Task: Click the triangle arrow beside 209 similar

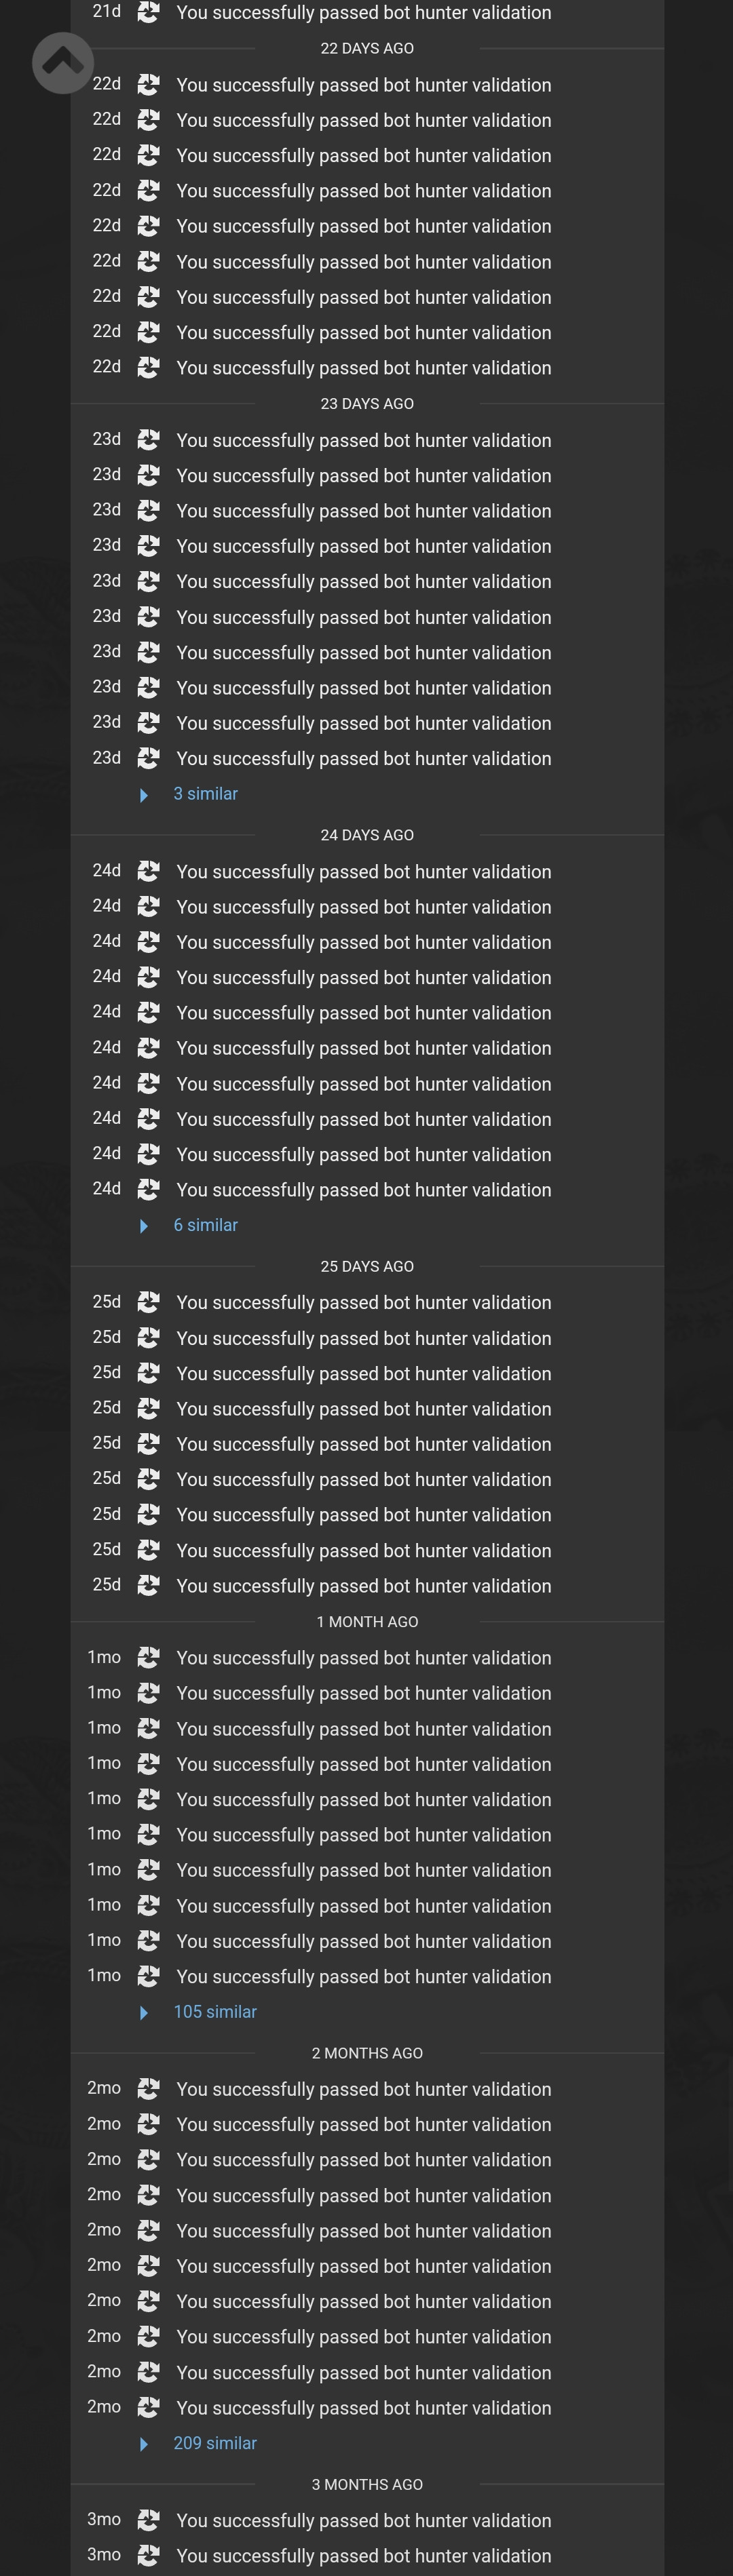Action: click(144, 2444)
